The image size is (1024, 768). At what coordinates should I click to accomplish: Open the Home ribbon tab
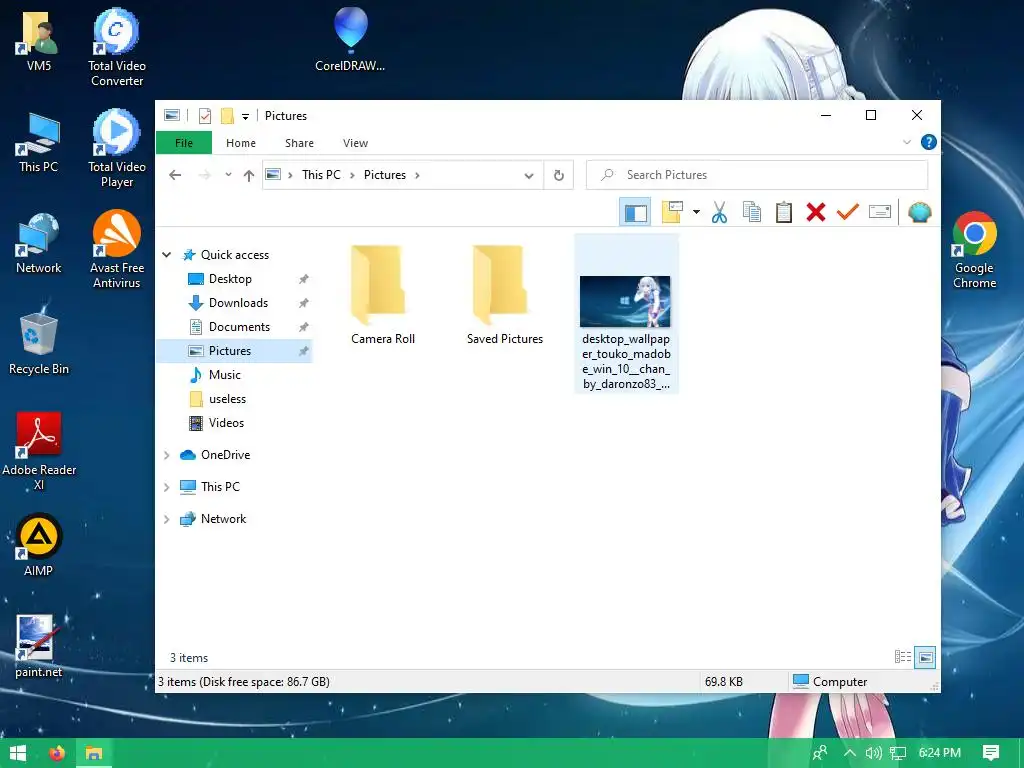[240, 143]
